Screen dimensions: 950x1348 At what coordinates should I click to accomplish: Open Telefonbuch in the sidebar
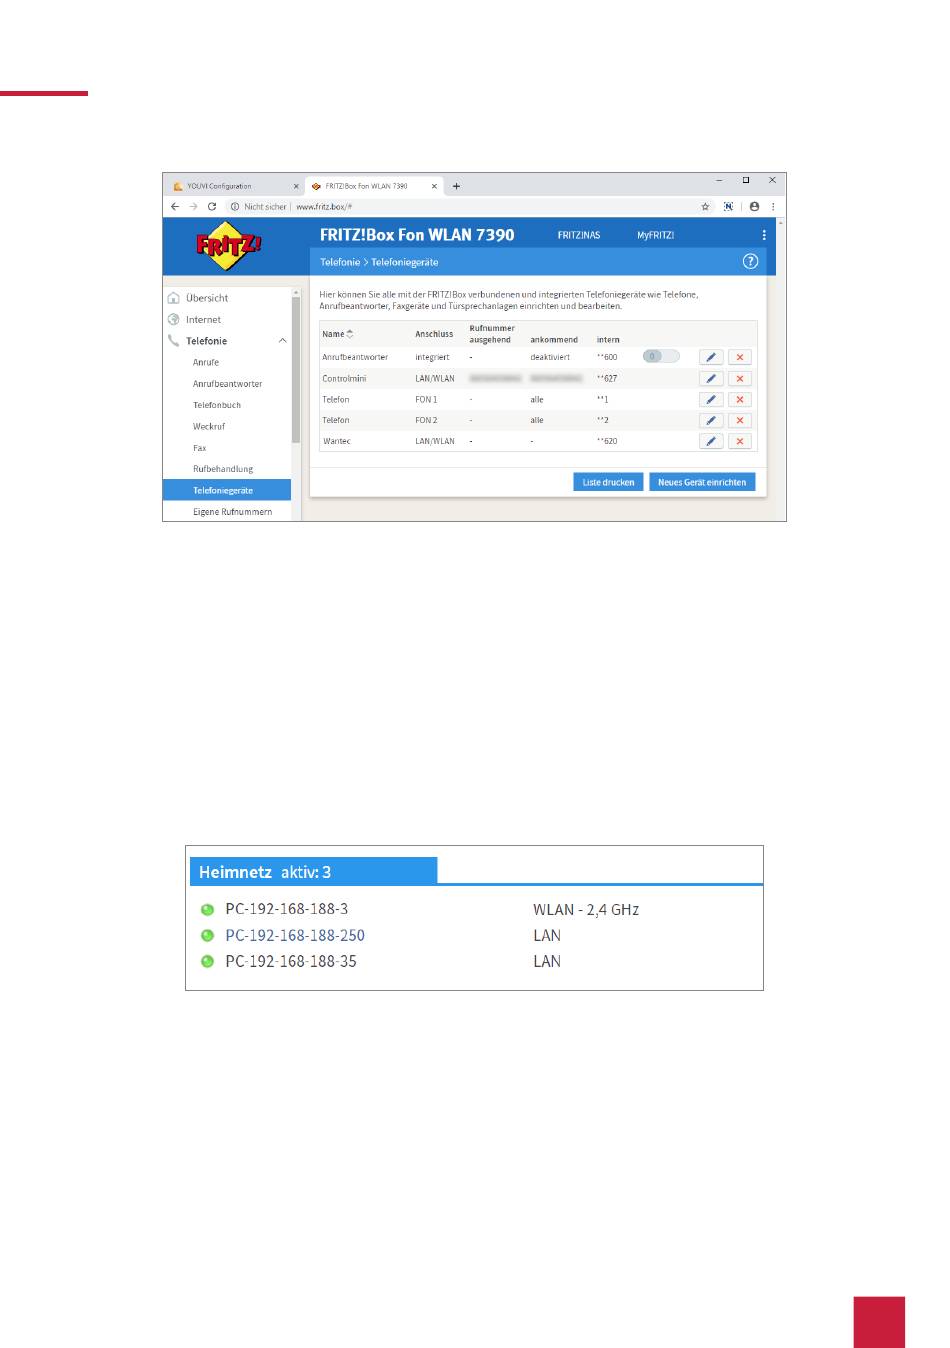[217, 405]
